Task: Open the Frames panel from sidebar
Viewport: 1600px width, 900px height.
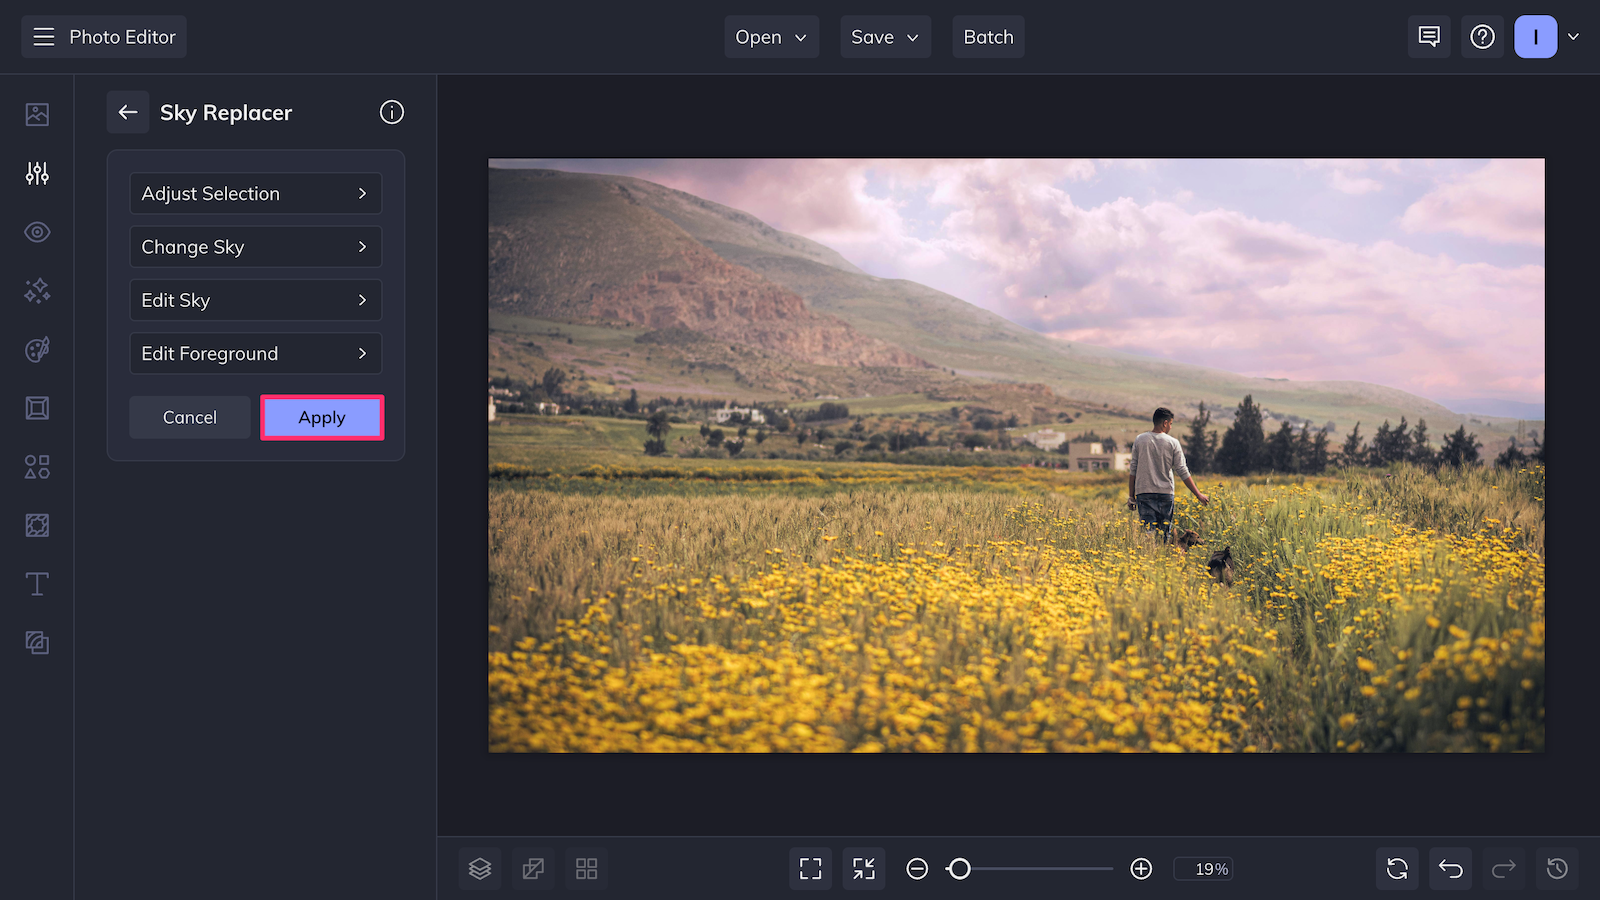Action: tap(37, 407)
